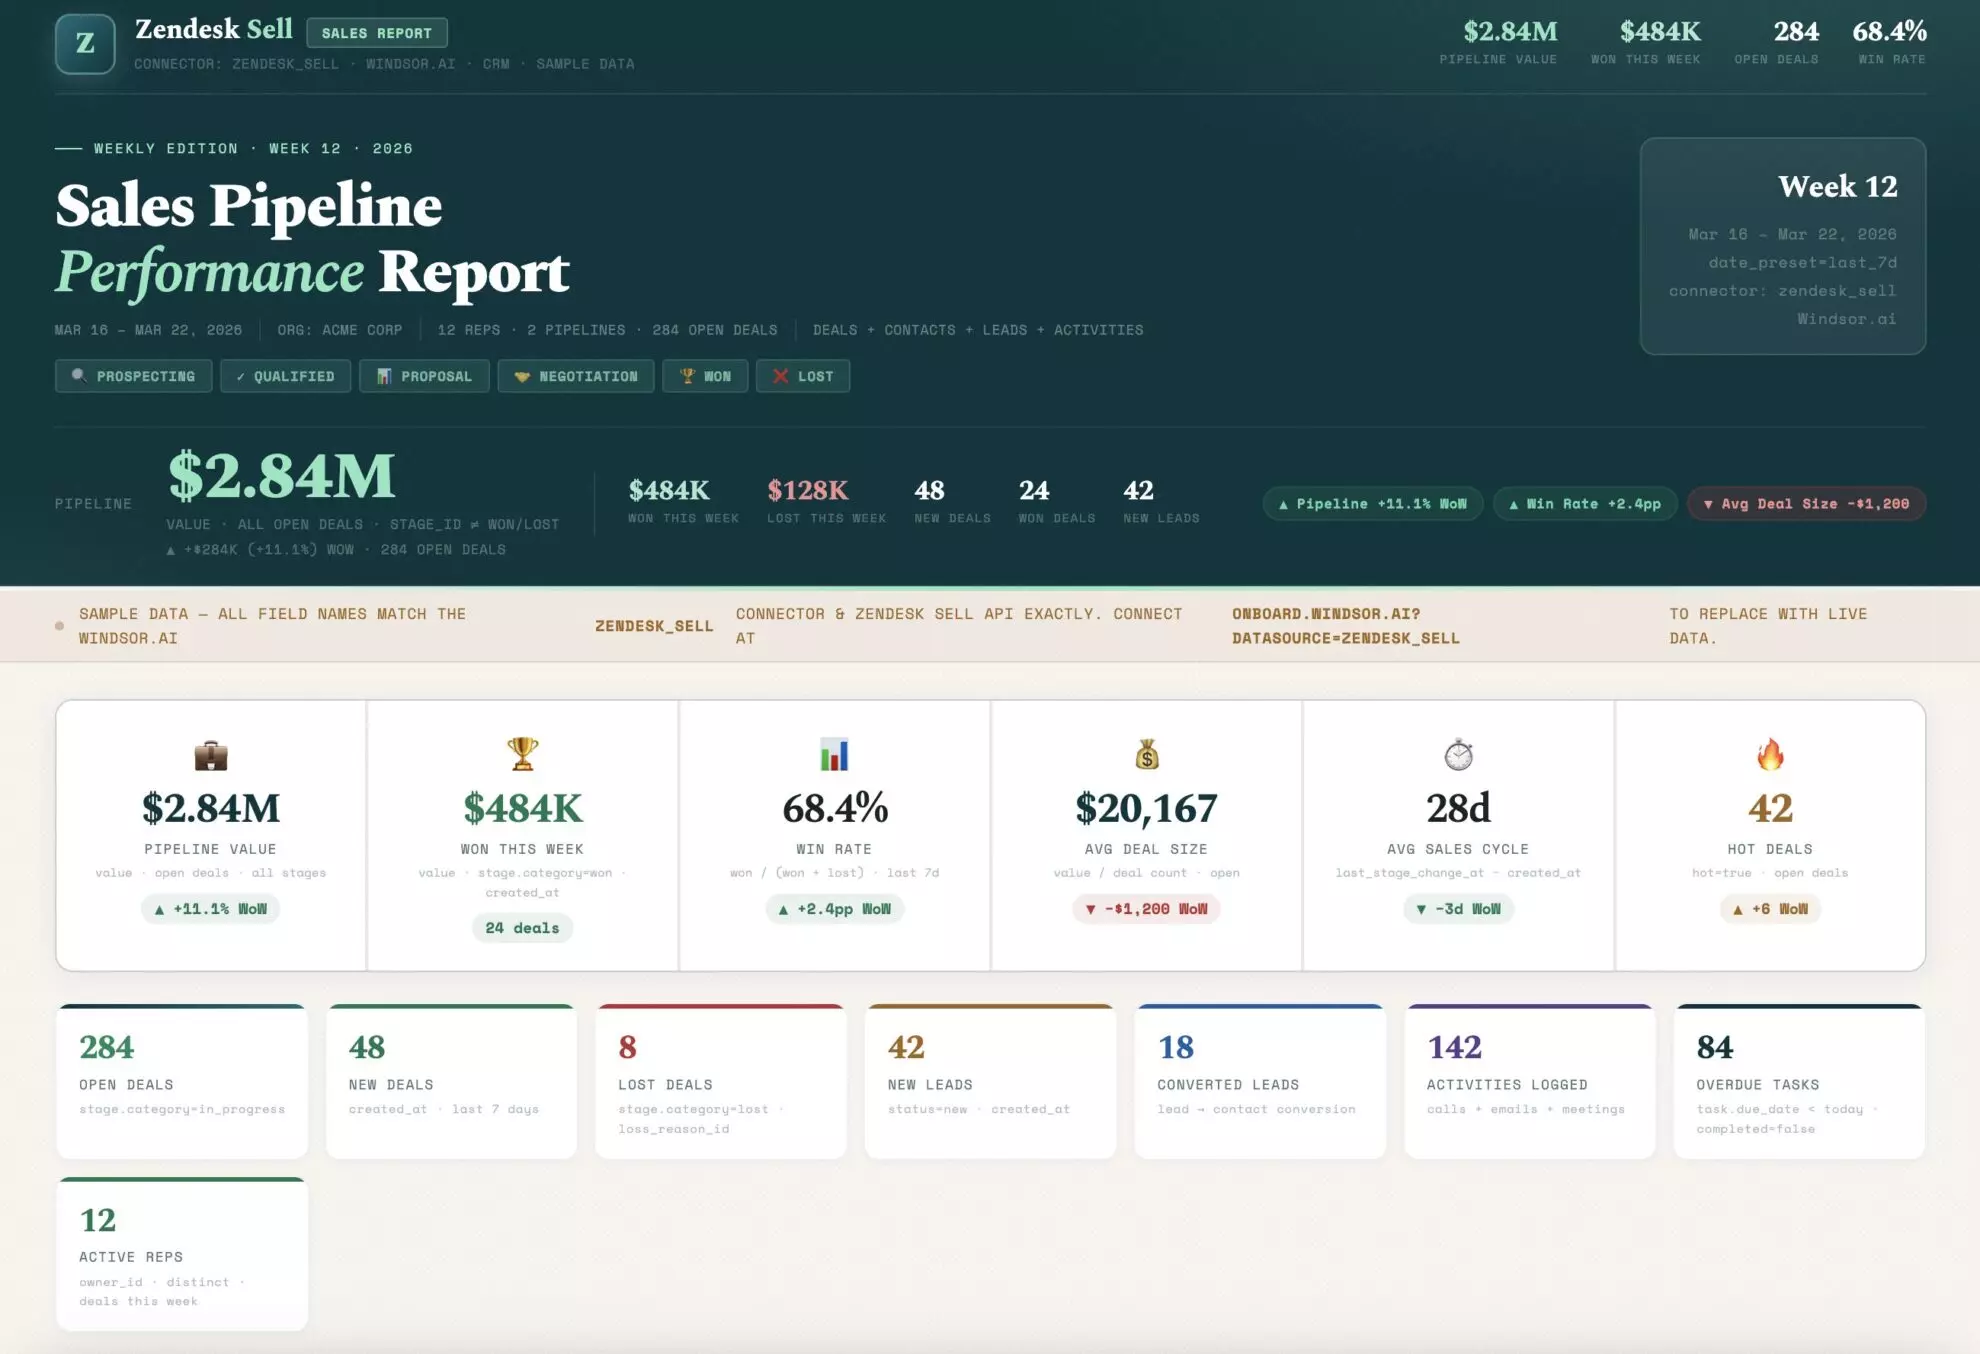Toggle the Qualified stage filter

pyautogui.click(x=285, y=376)
